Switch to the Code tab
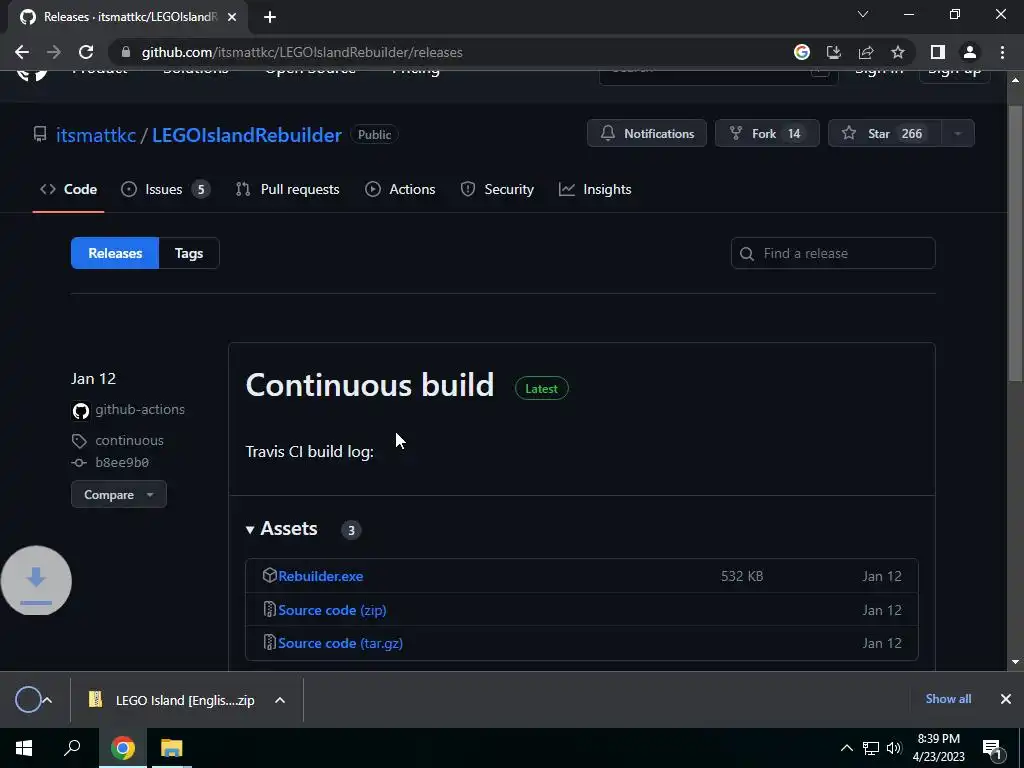Viewport: 1024px width, 768px height. (x=69, y=189)
